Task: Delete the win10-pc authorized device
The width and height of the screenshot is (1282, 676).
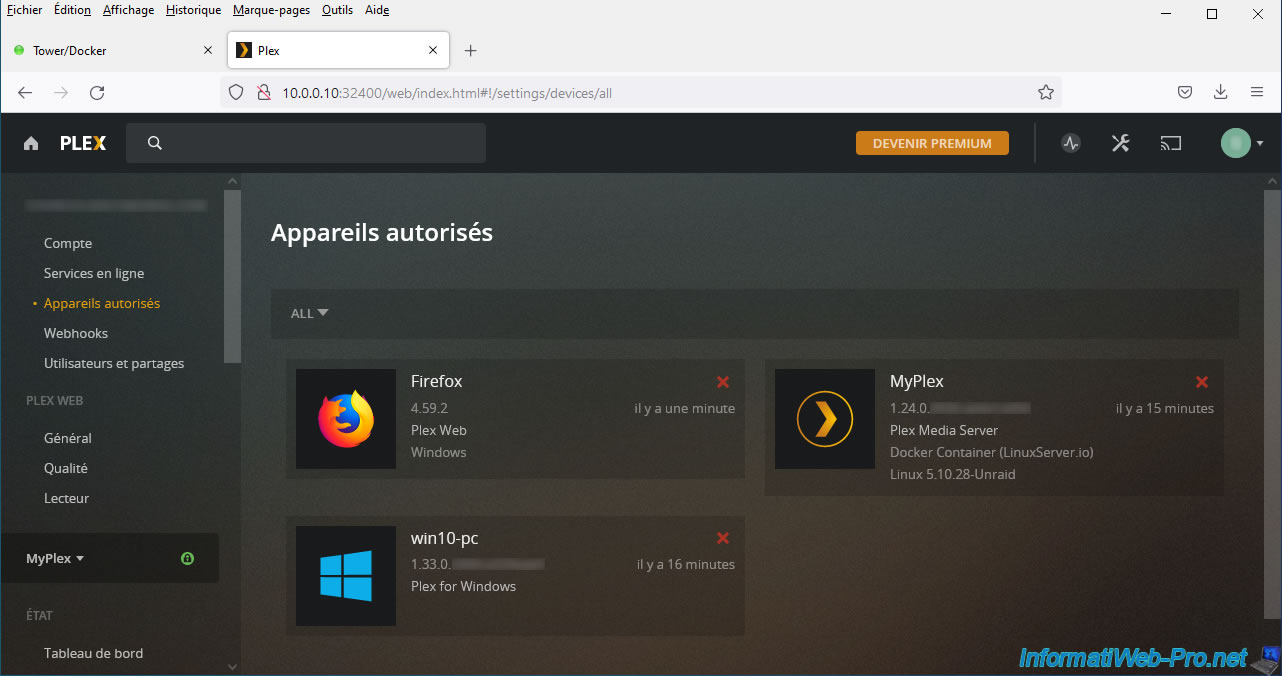Action: 723,539
